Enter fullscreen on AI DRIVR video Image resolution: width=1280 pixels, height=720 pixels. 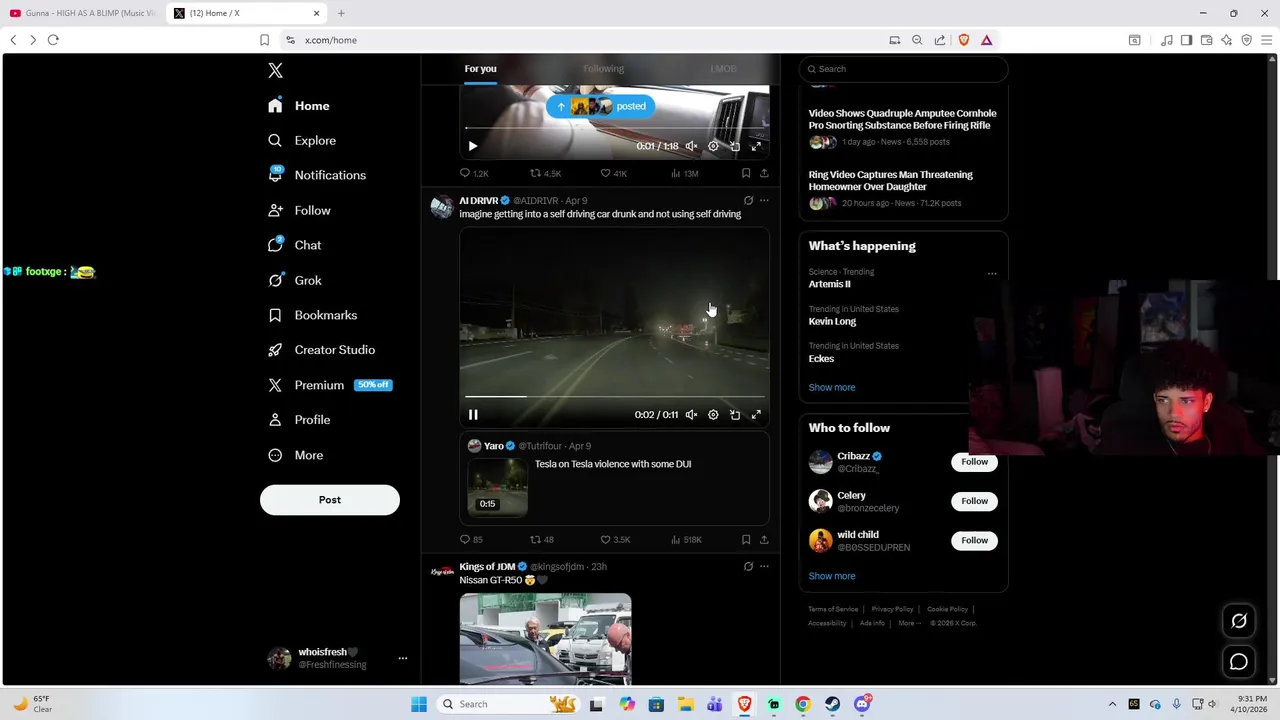tap(756, 415)
